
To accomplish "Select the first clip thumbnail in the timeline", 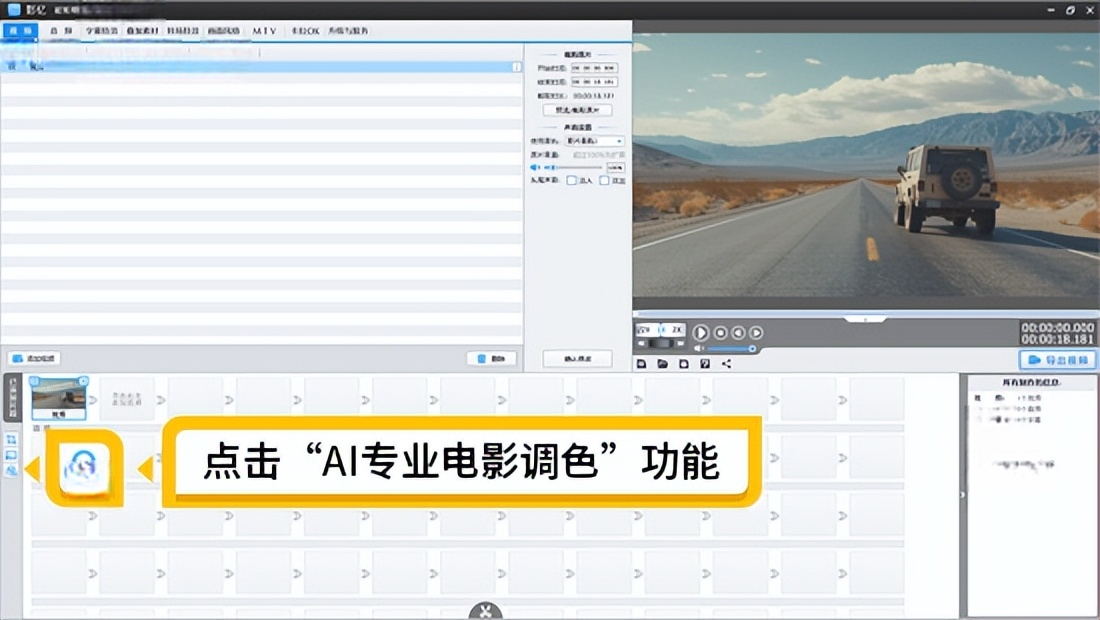I will pyautogui.click(x=59, y=398).
